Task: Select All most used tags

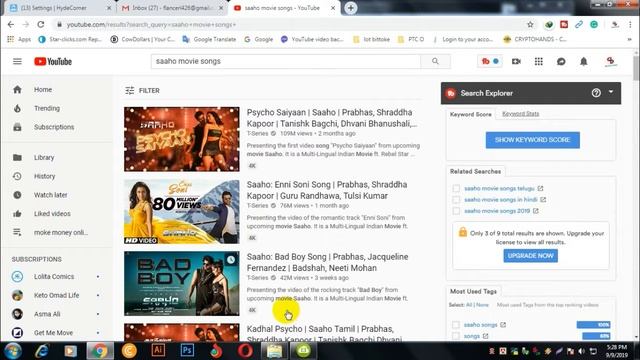Action: (x=469, y=305)
